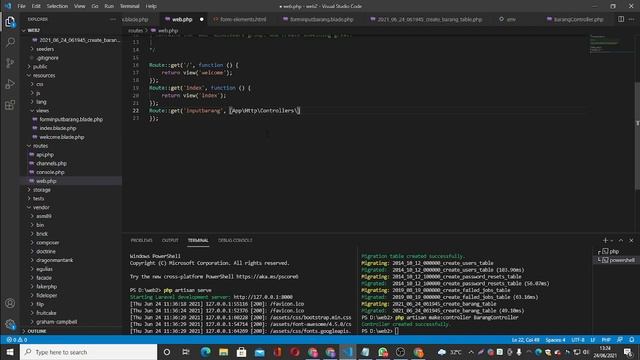Launch Microsoft Edge from the taskbar

pyautogui.click(x=205, y=352)
